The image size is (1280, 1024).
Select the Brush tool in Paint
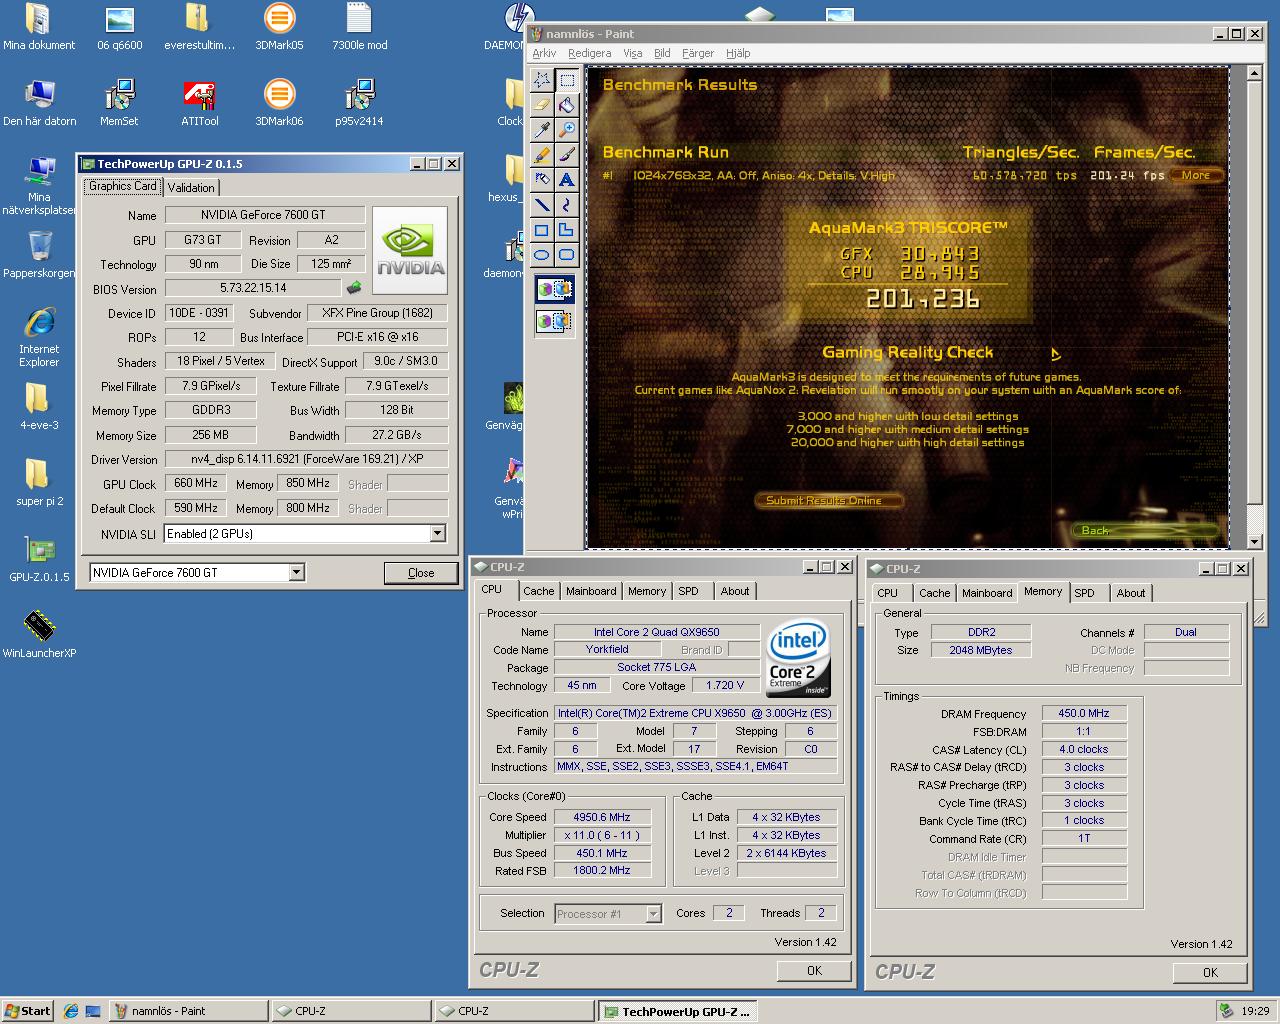tap(566, 154)
